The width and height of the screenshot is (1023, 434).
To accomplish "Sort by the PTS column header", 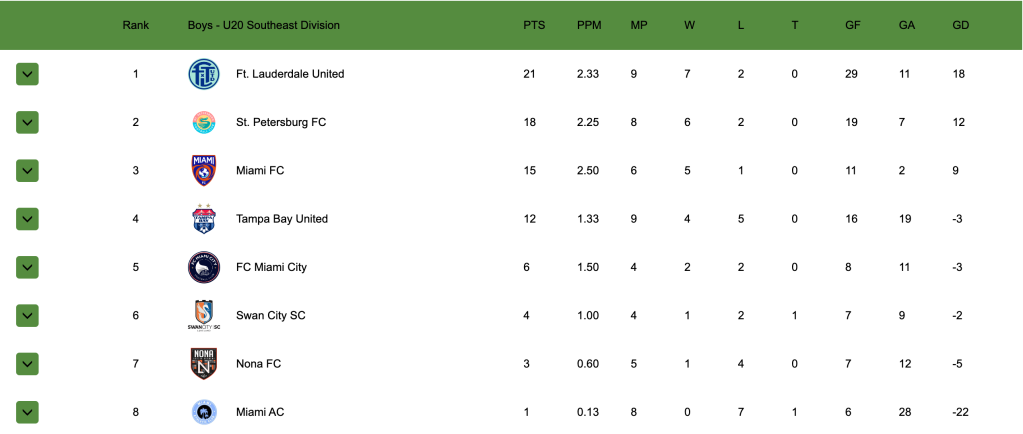I will [x=534, y=25].
